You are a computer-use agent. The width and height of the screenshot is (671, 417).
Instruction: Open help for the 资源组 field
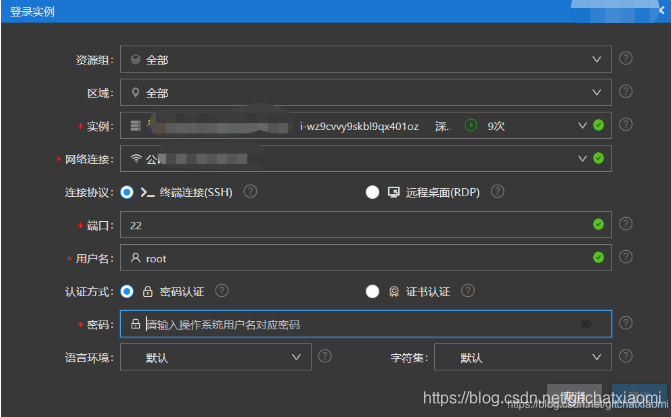tap(626, 58)
